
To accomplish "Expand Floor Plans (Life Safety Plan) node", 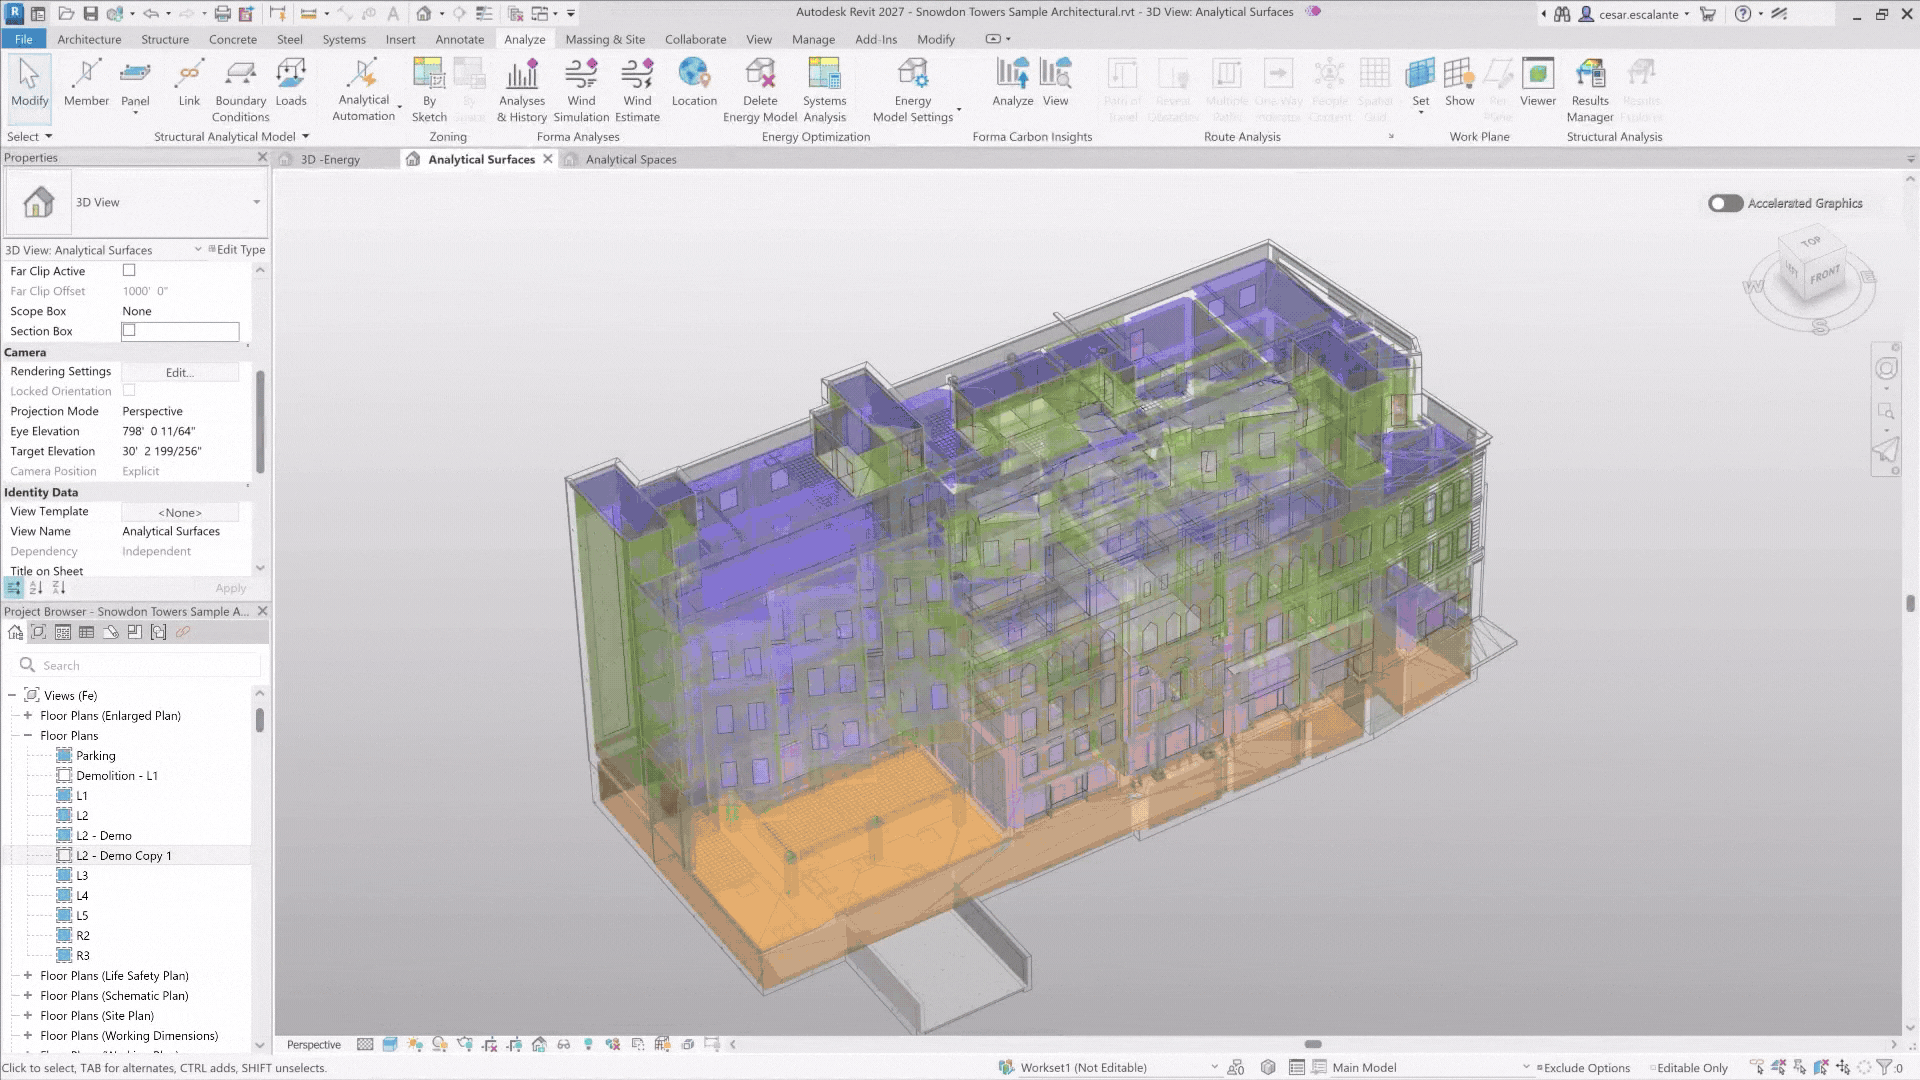I will click(x=28, y=975).
